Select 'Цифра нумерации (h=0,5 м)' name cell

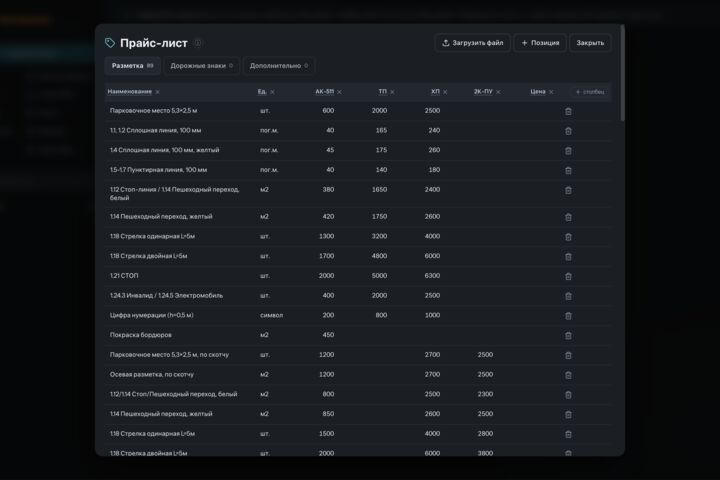pos(152,315)
